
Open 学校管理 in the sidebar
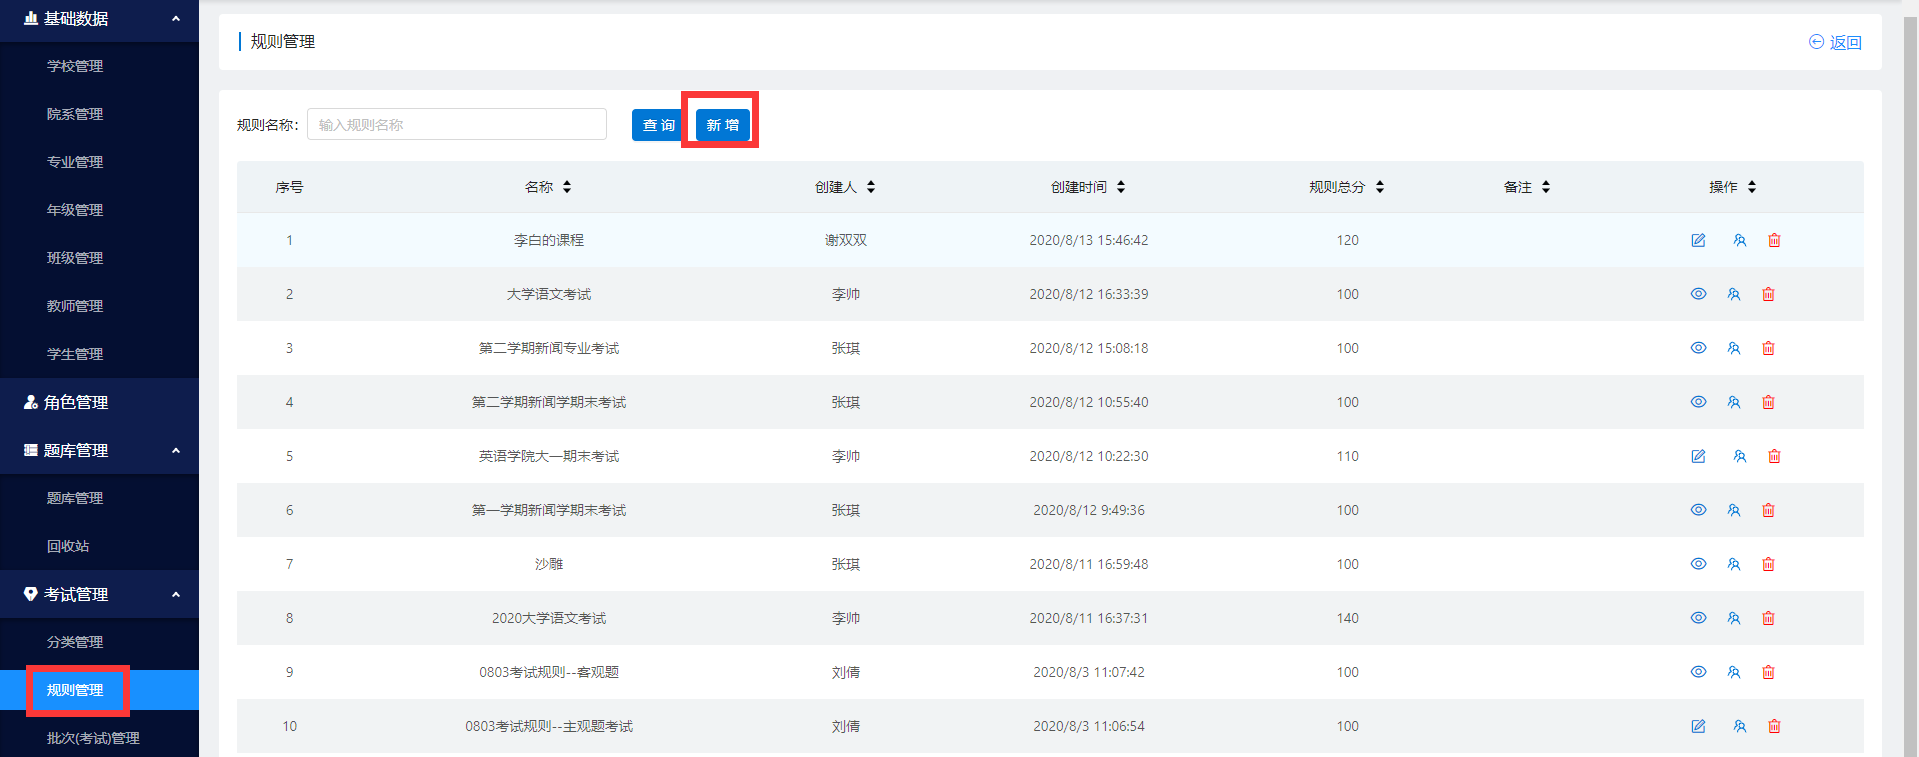[75, 66]
